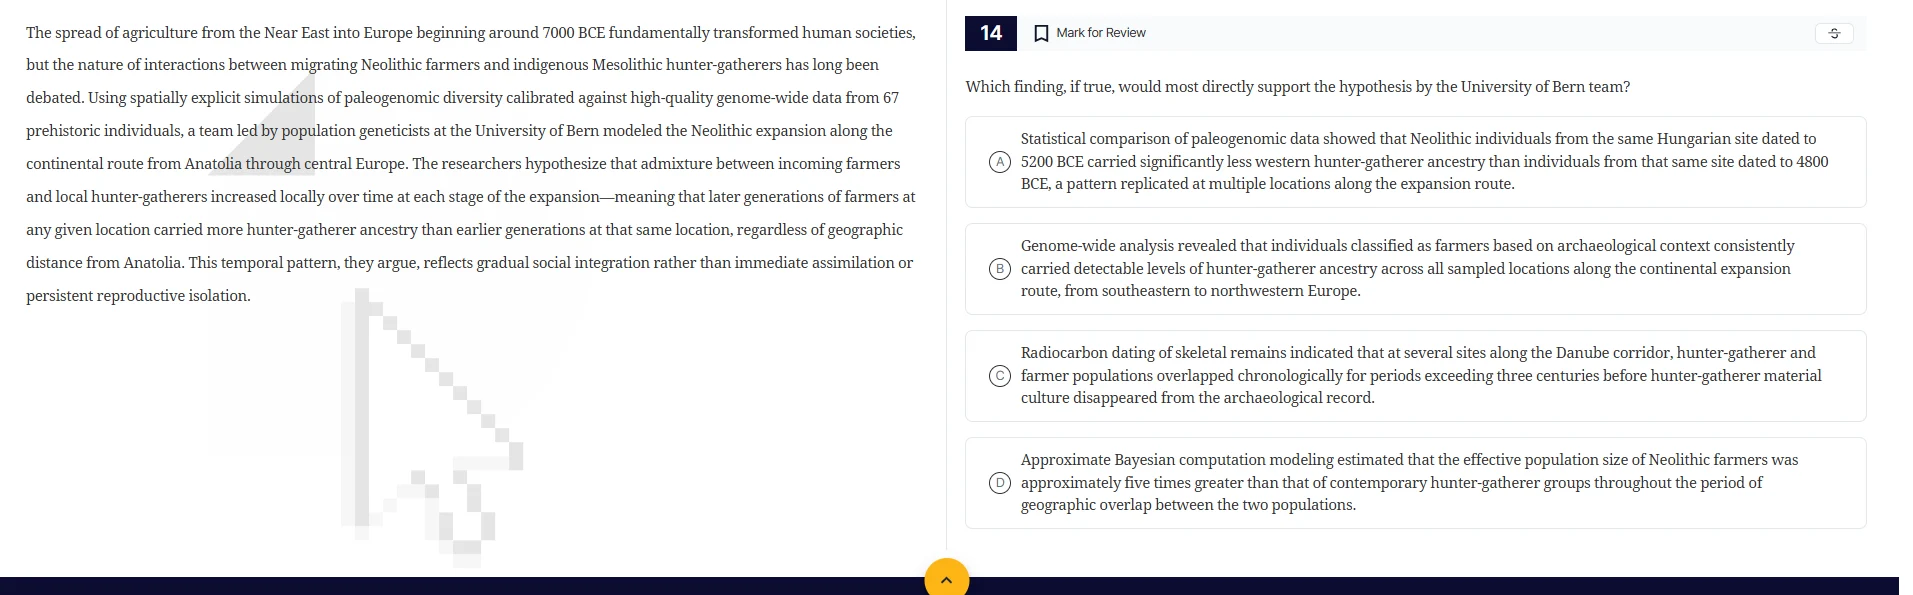Viewport: 1913px width, 595px height.
Task: Click the passage's opening line about agriculture
Action: tap(470, 33)
